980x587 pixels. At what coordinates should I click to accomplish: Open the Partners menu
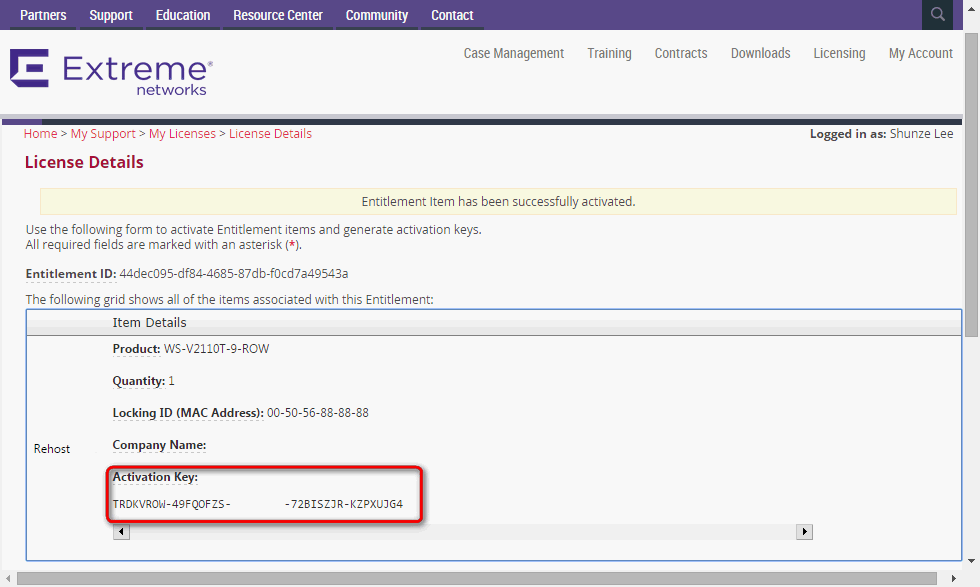click(43, 15)
